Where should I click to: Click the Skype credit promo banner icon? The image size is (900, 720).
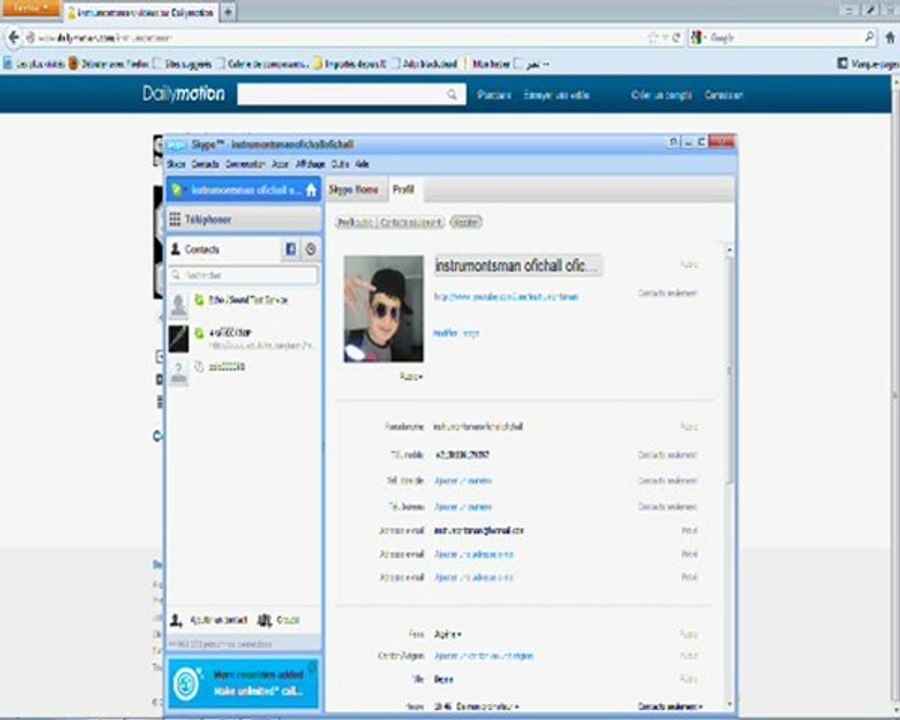coord(187,683)
